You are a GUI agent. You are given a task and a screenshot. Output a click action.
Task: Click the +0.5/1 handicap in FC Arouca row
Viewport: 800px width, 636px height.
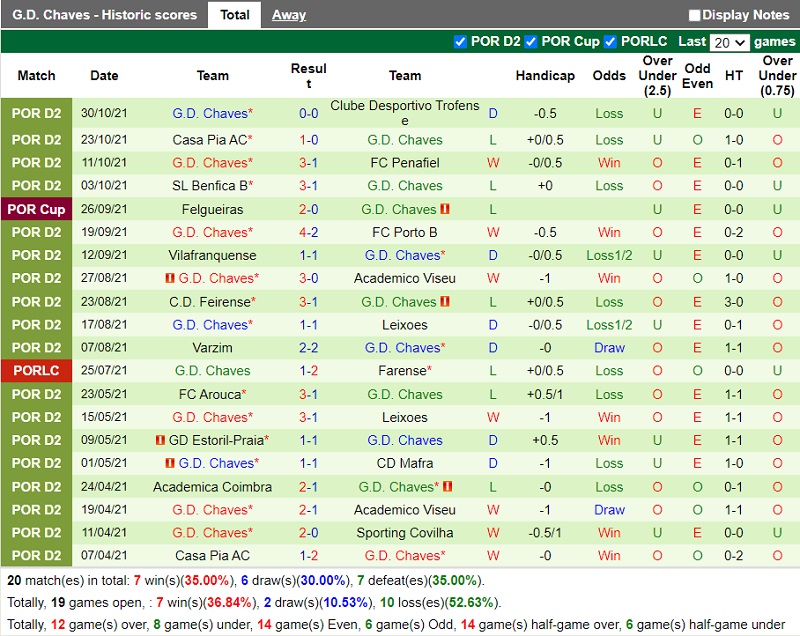pos(545,394)
